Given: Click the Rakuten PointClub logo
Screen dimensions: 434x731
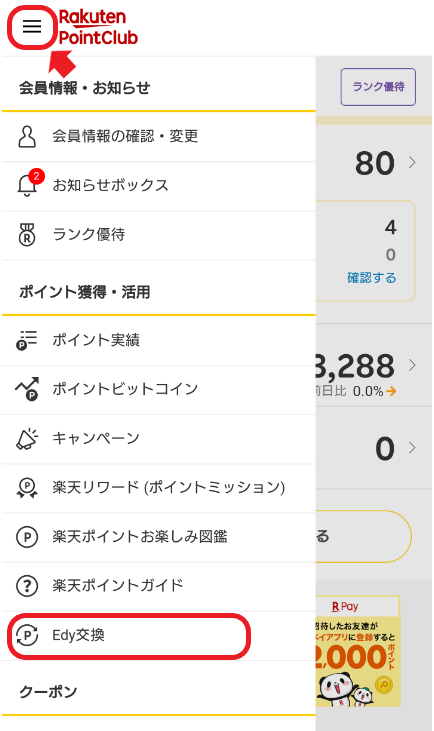Looking at the screenshot, I should pos(98,27).
